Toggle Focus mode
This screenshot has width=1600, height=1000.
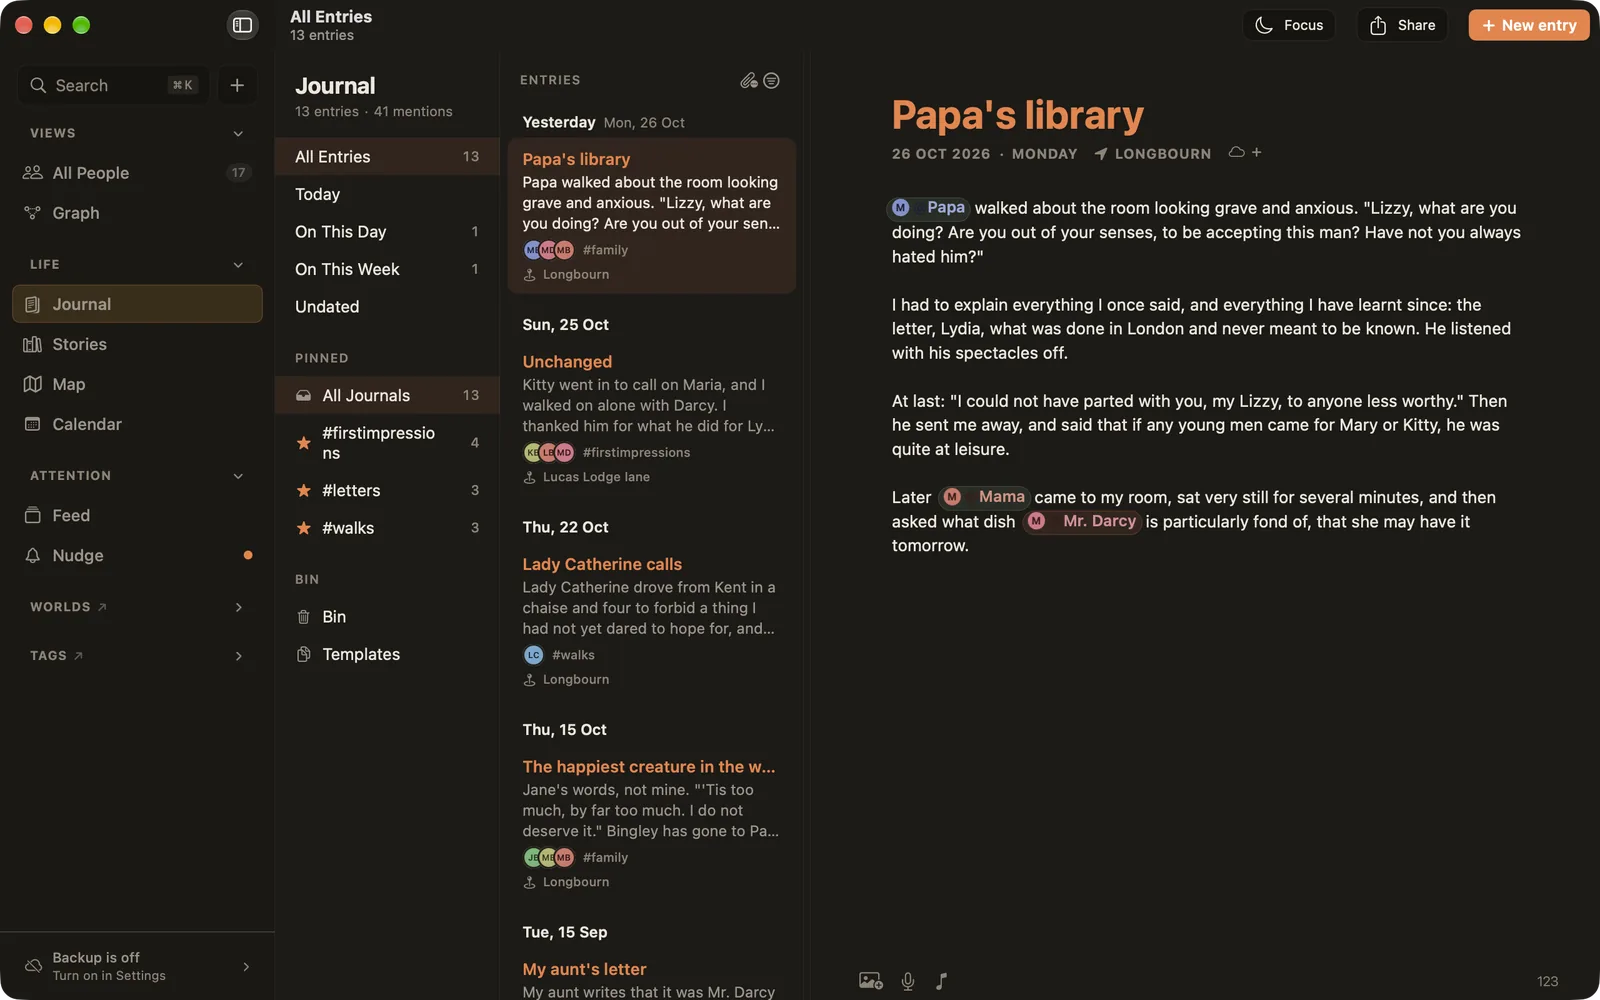(x=1289, y=25)
